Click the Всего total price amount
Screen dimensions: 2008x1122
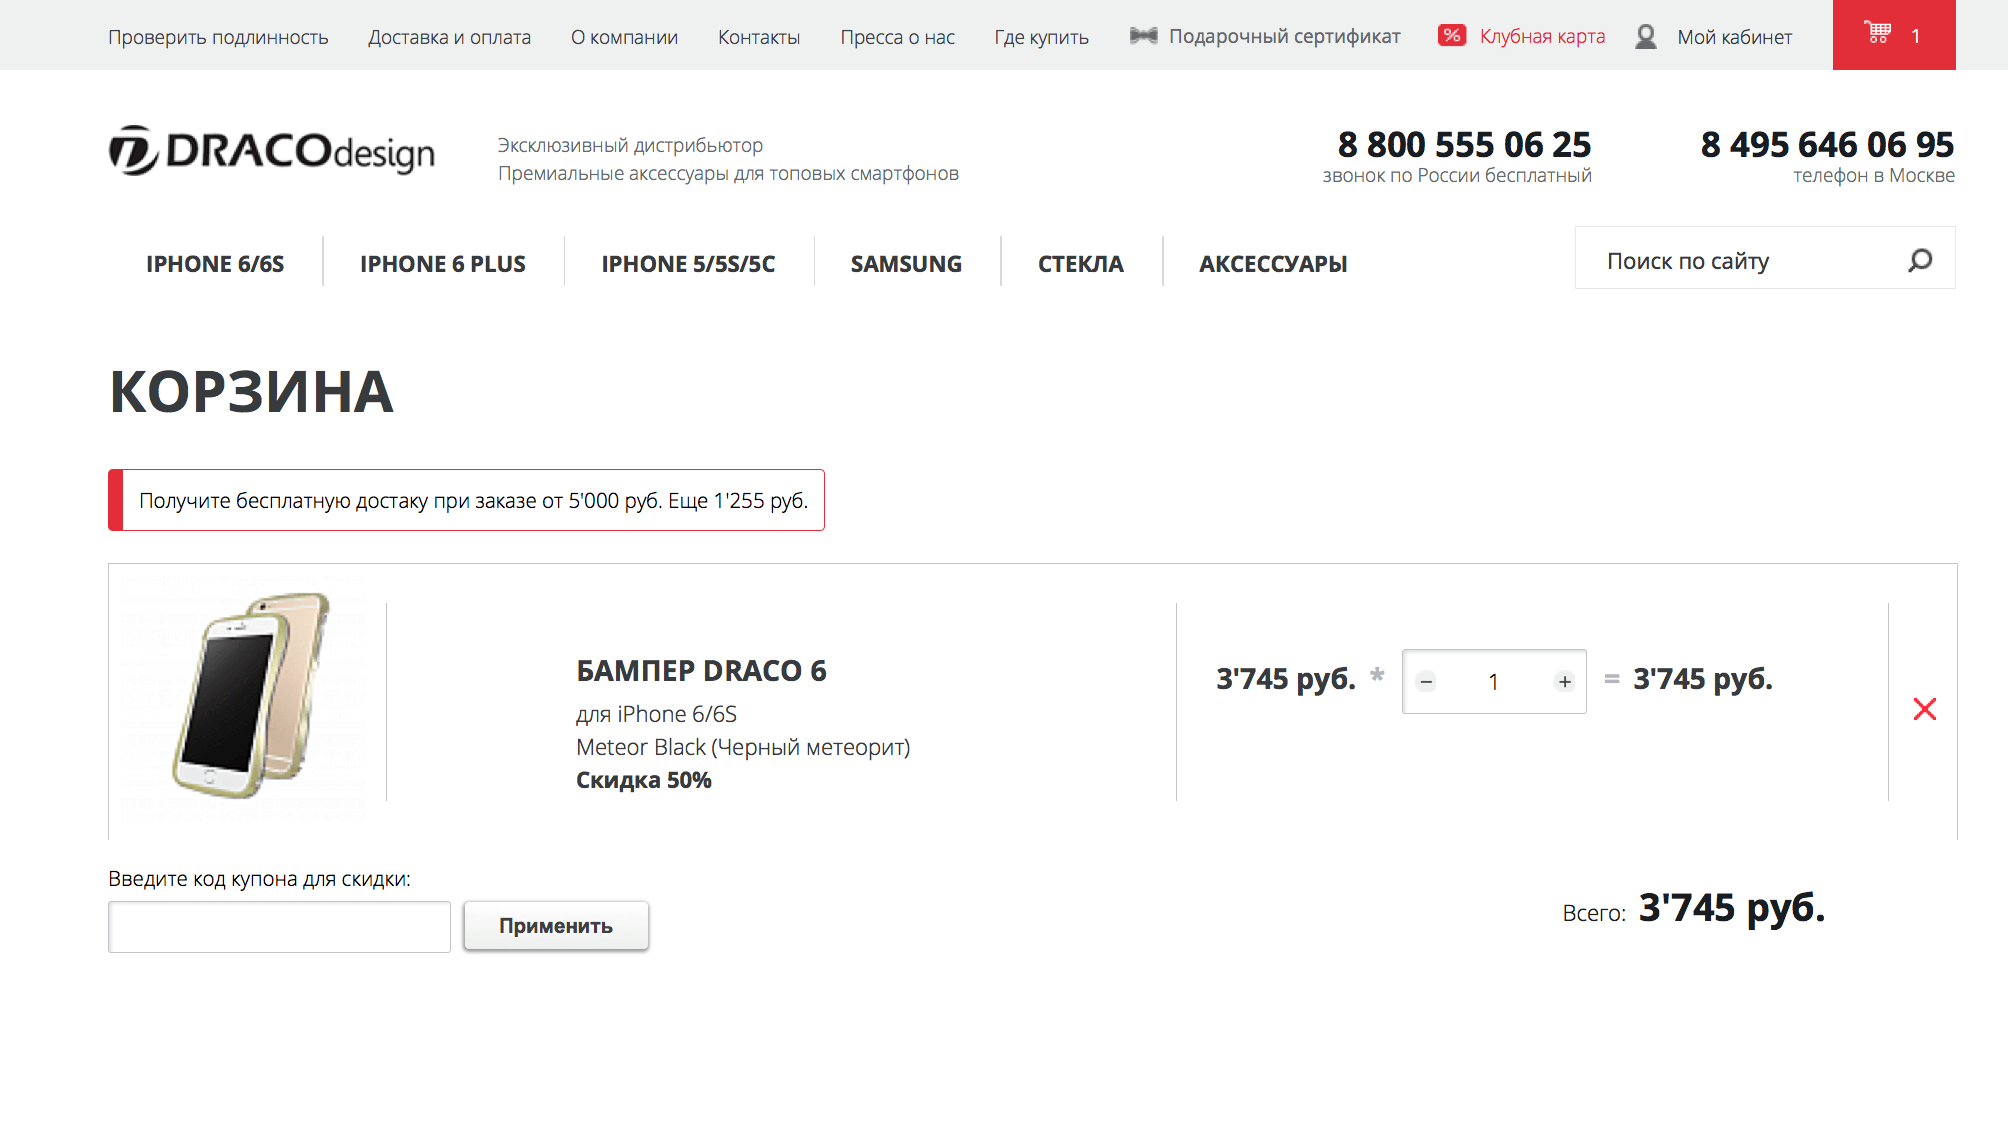(x=1731, y=908)
